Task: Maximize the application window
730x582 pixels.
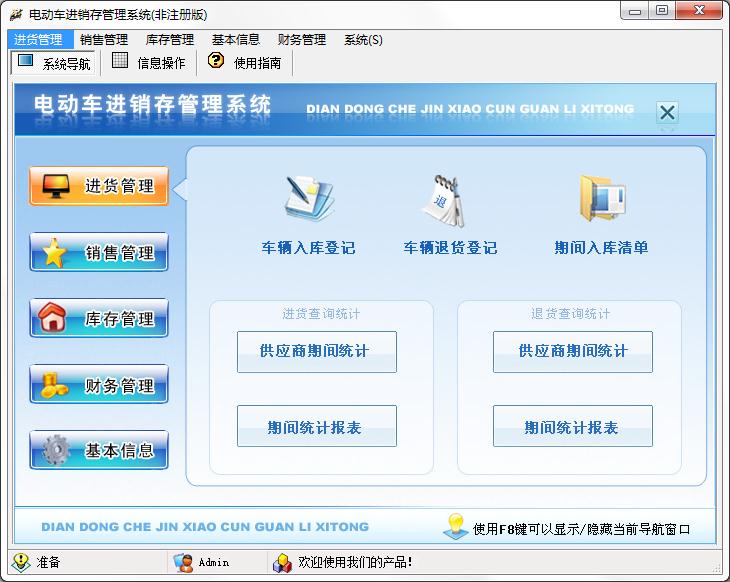Action: point(662,11)
